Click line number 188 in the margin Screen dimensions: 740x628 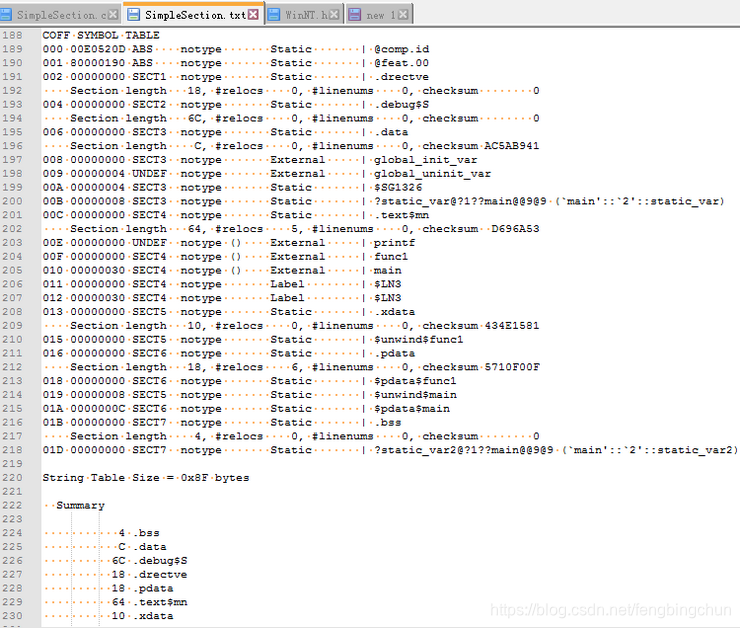pyautogui.click(x=12, y=35)
